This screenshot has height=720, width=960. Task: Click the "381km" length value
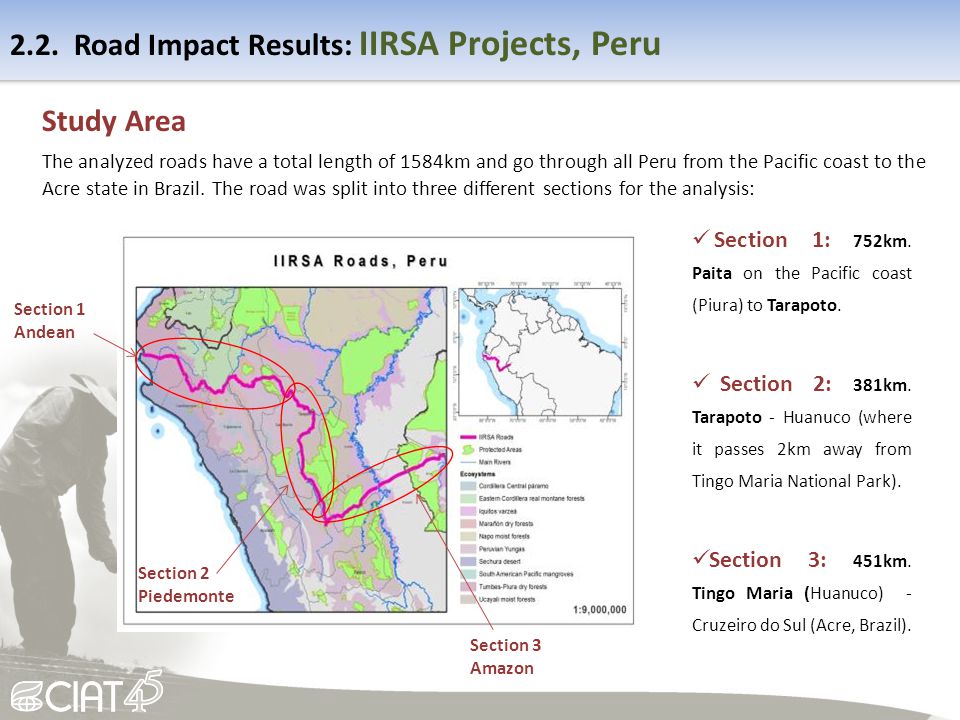(880, 385)
